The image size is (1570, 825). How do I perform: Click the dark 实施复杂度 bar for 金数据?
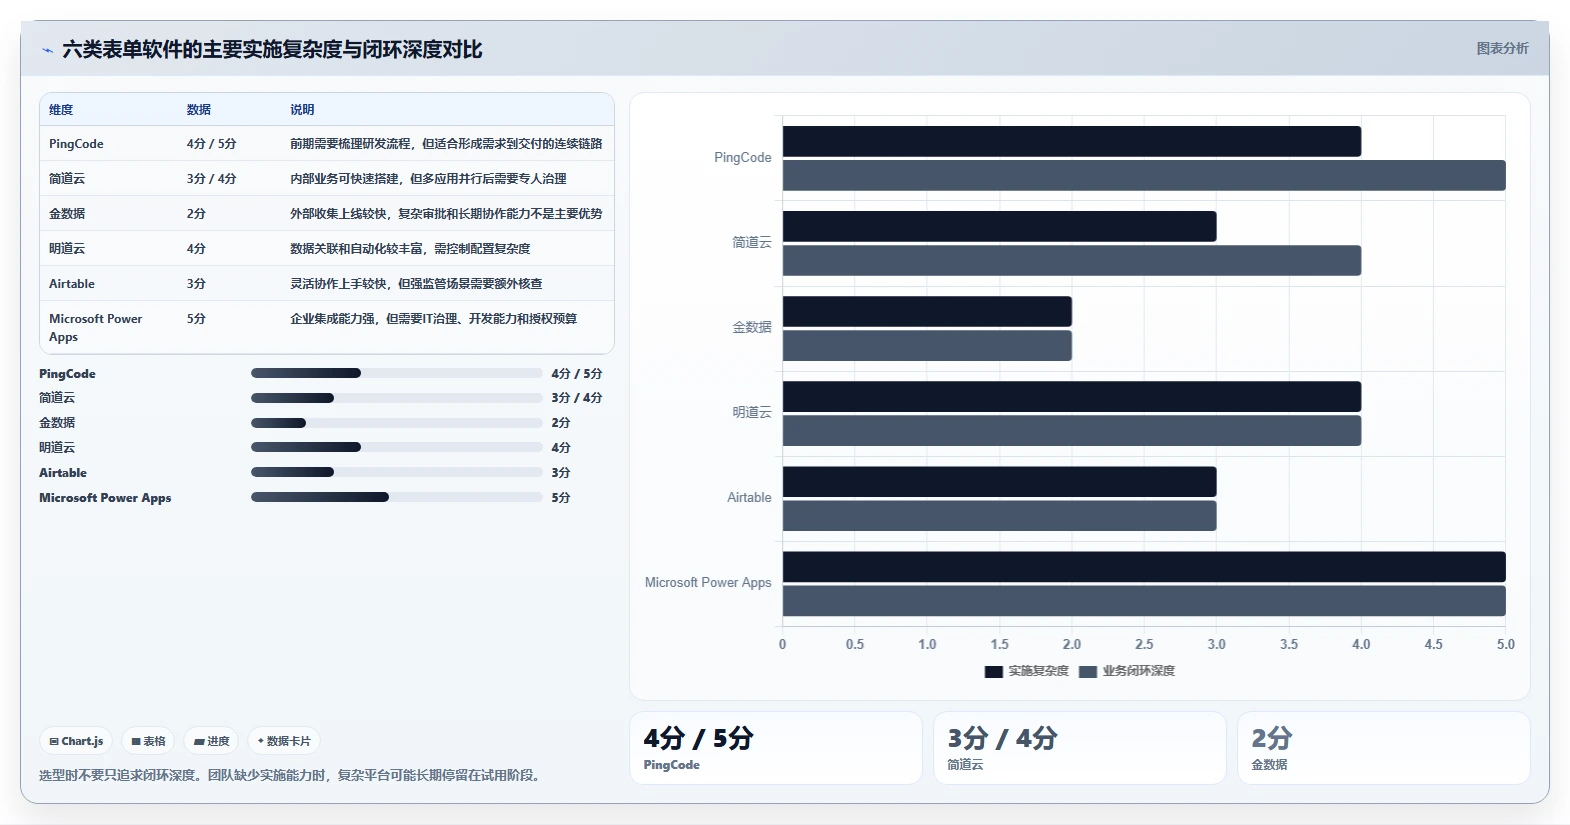point(927,311)
